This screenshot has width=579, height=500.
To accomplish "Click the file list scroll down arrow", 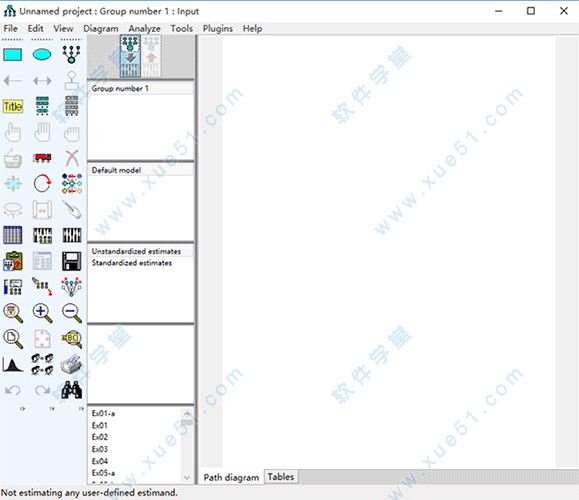I will pos(187,477).
